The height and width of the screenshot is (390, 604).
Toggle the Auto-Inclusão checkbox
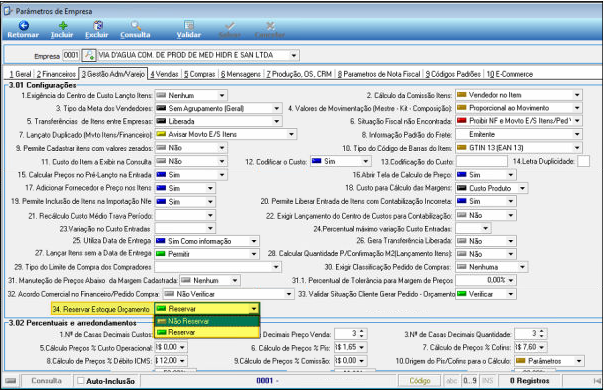81,381
